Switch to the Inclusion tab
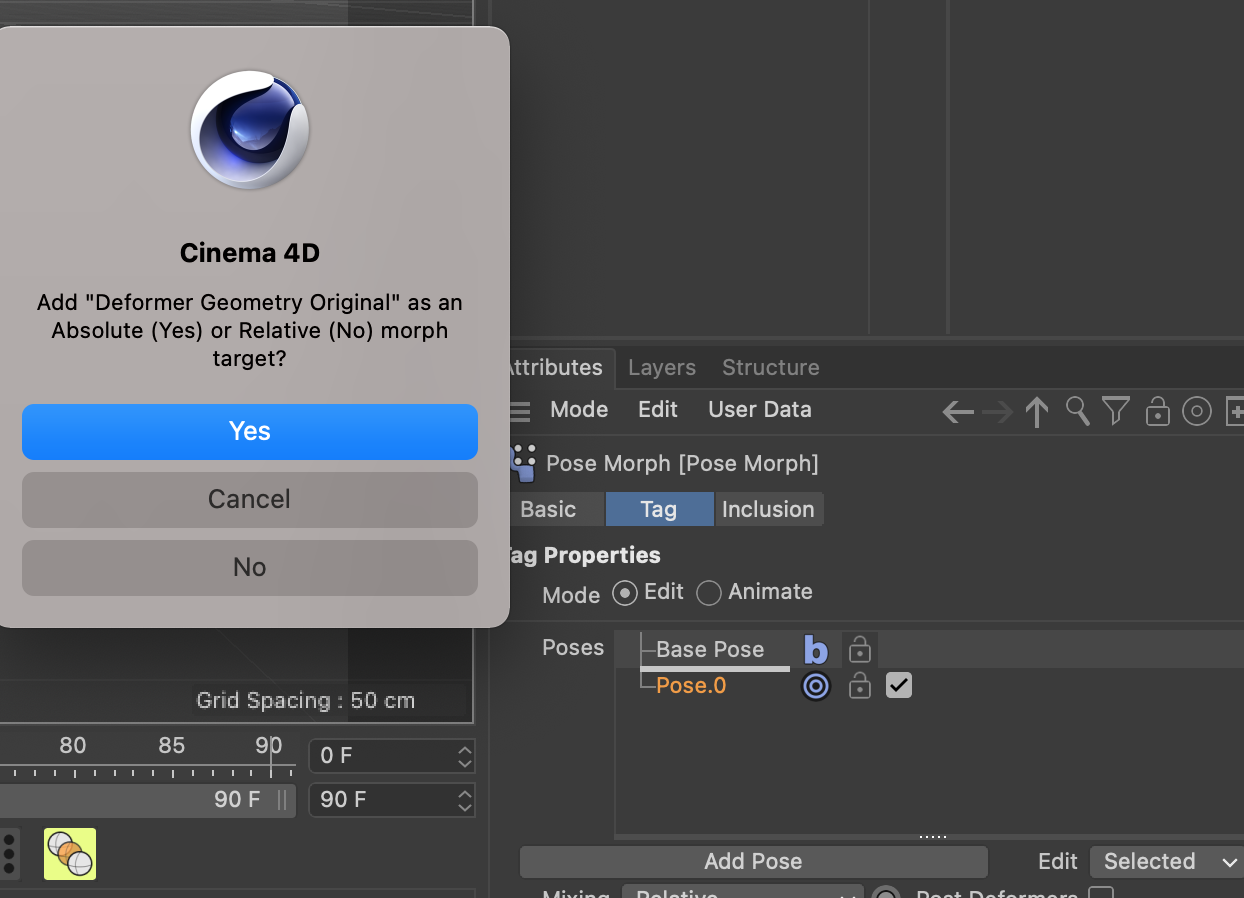Viewport: 1244px width, 898px height. [x=768, y=509]
